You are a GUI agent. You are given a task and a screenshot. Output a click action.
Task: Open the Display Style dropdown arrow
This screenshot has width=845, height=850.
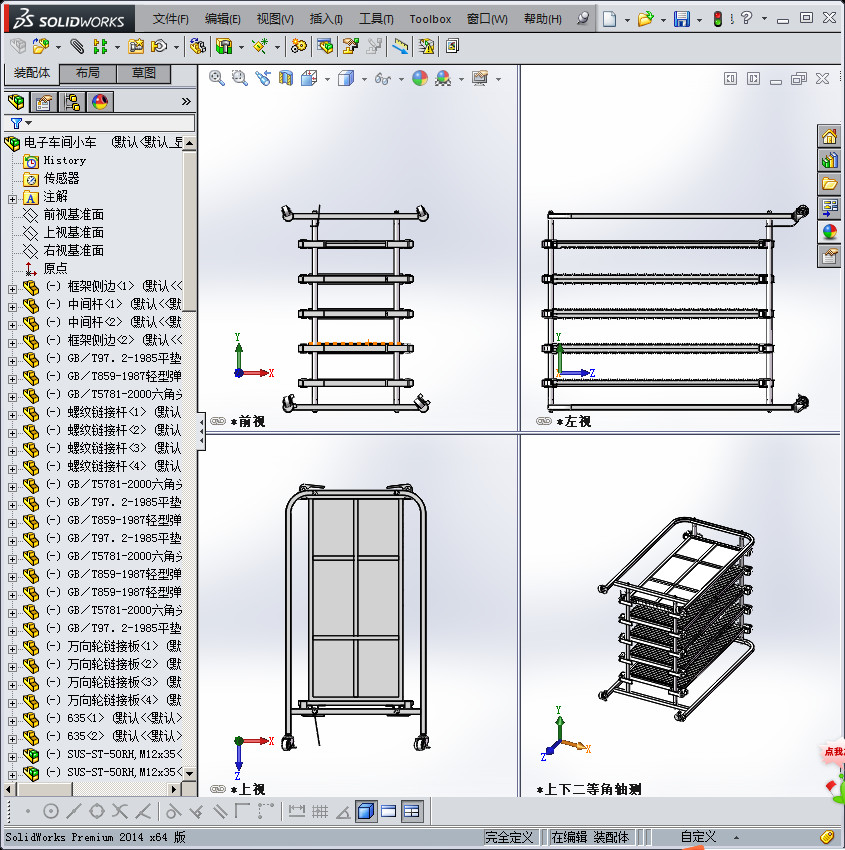click(364, 79)
